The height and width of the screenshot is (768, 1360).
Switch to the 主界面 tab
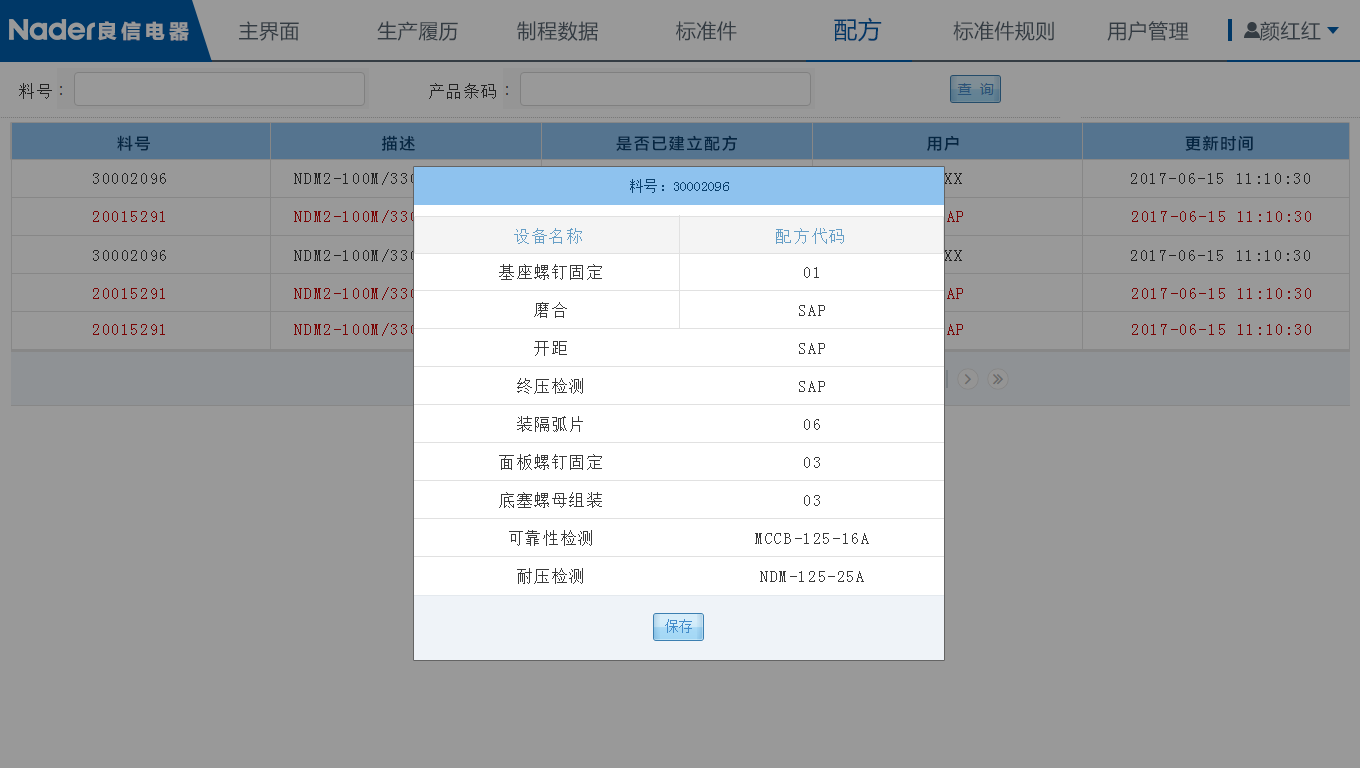point(267,31)
